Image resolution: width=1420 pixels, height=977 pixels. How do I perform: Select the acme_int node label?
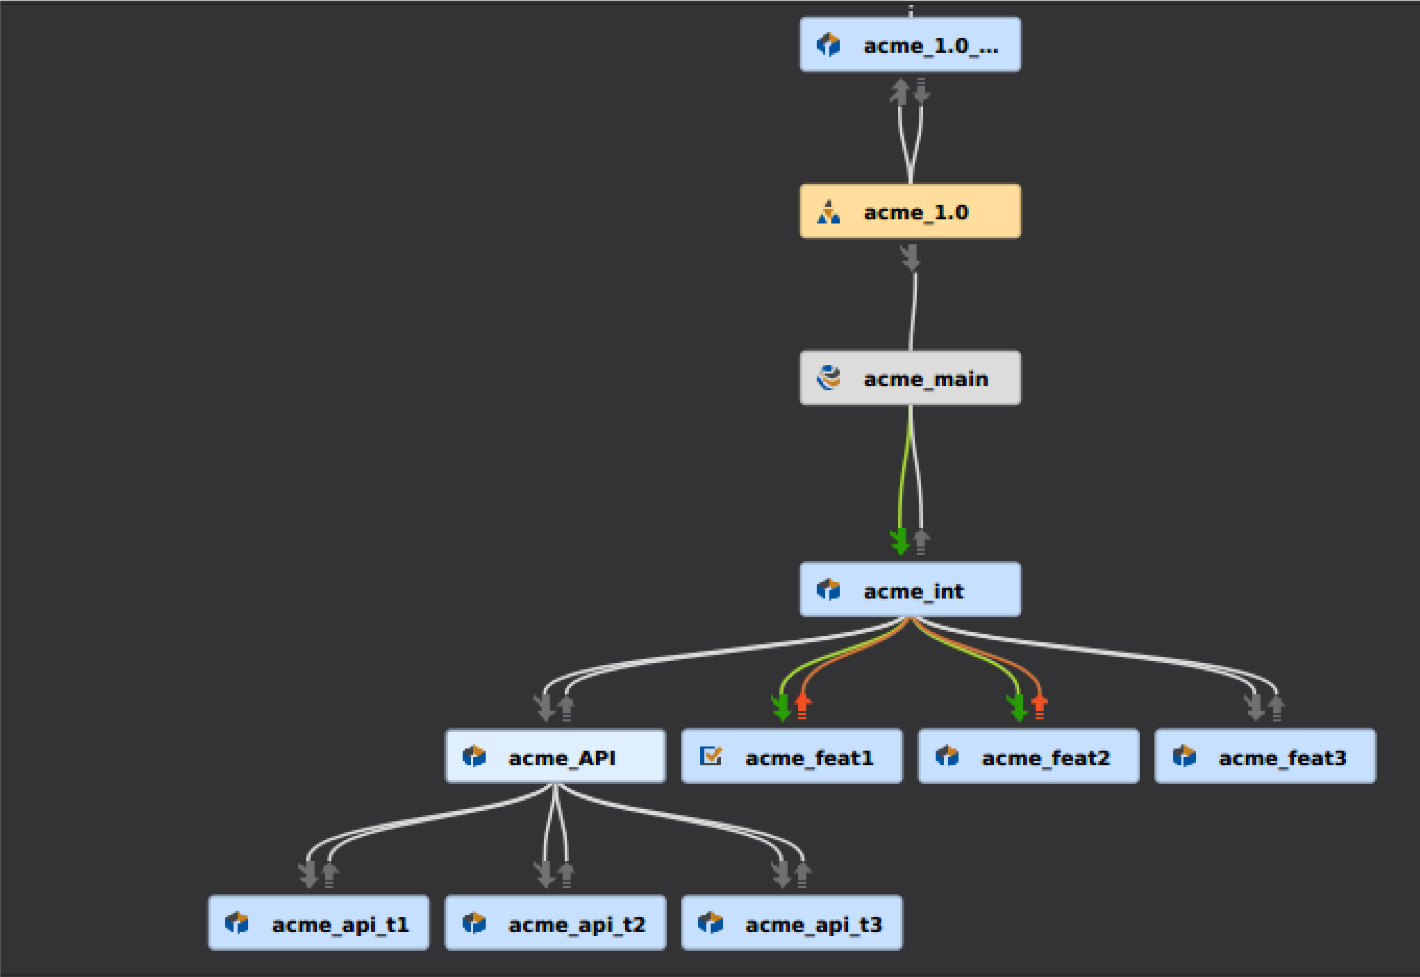(913, 591)
